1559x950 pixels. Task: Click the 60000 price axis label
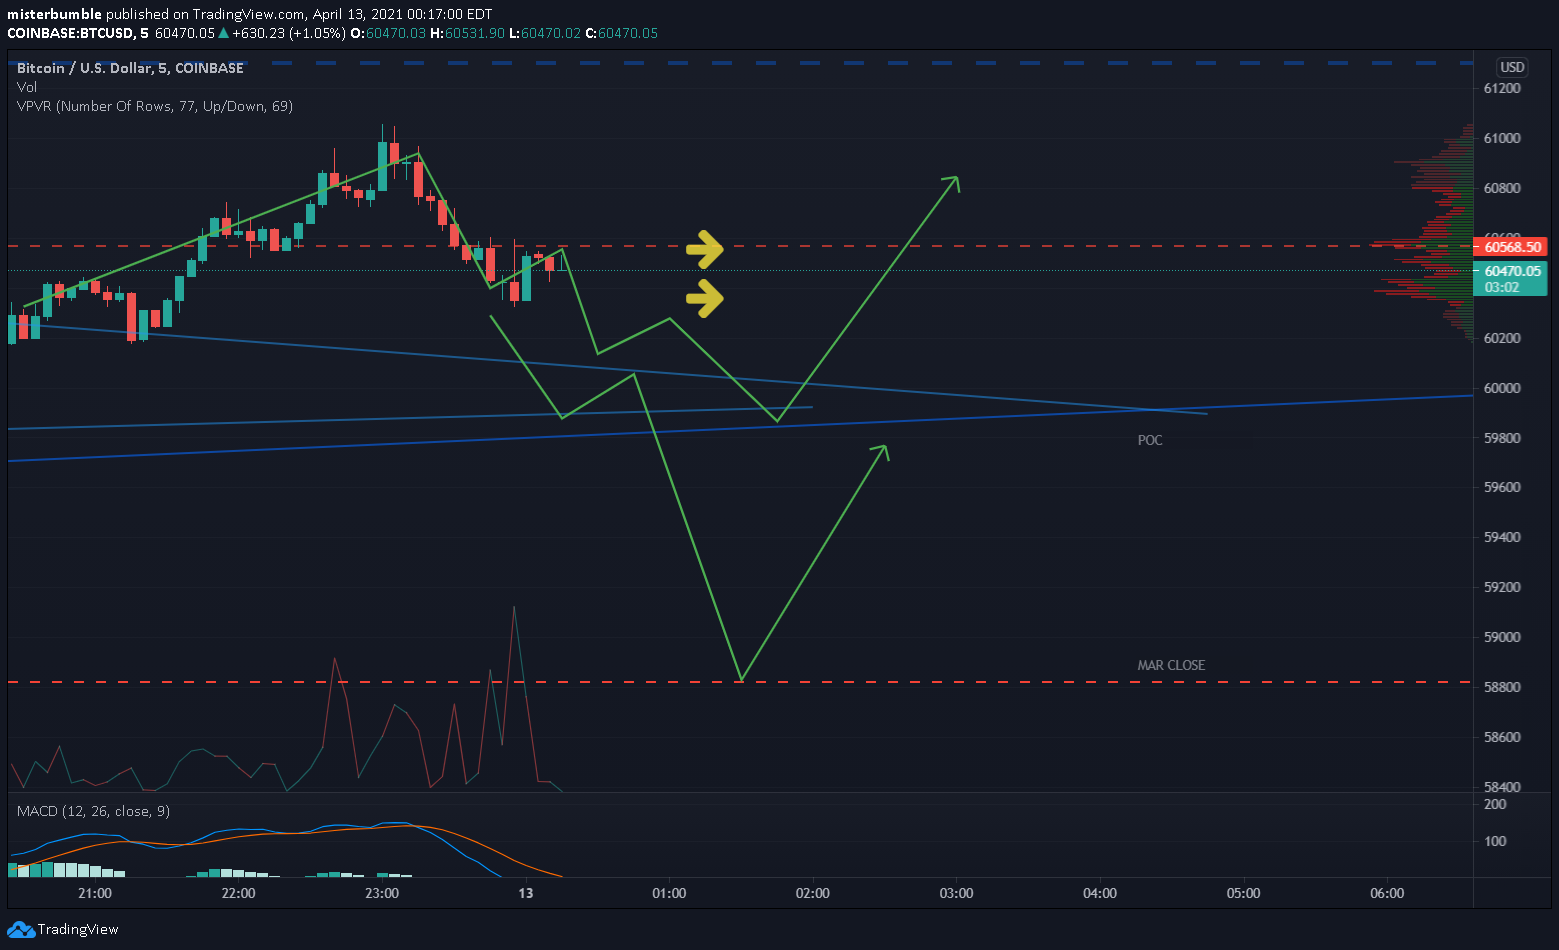1502,388
